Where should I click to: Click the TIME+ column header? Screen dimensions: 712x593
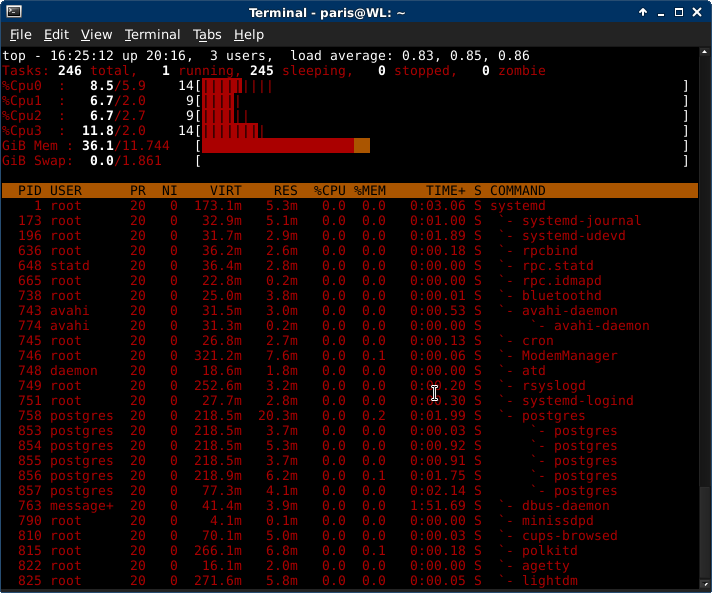tap(445, 191)
